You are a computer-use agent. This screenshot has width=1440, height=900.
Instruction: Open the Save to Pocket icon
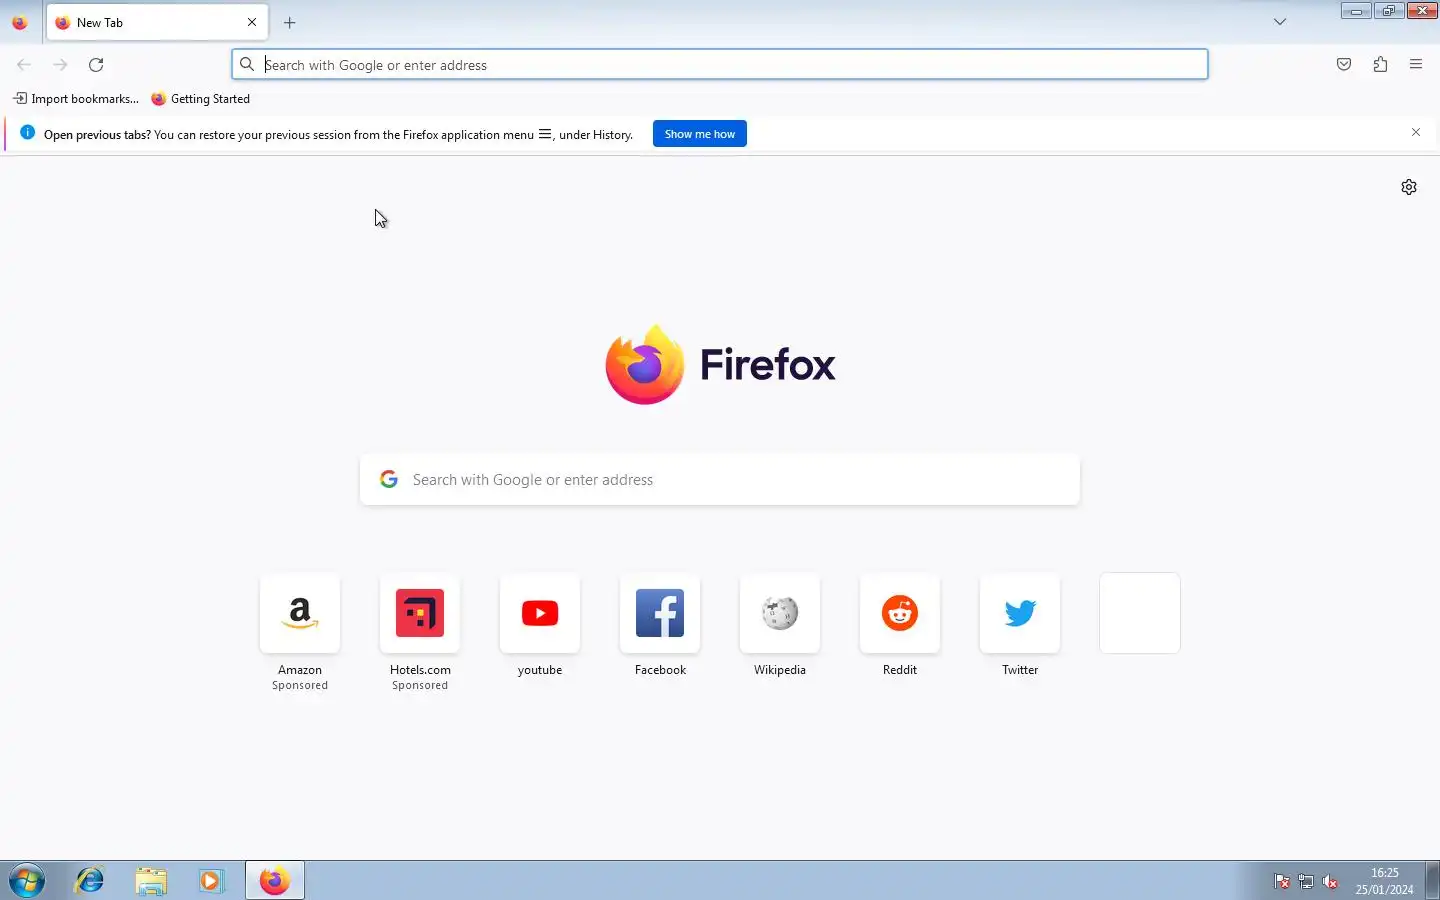tap(1344, 65)
